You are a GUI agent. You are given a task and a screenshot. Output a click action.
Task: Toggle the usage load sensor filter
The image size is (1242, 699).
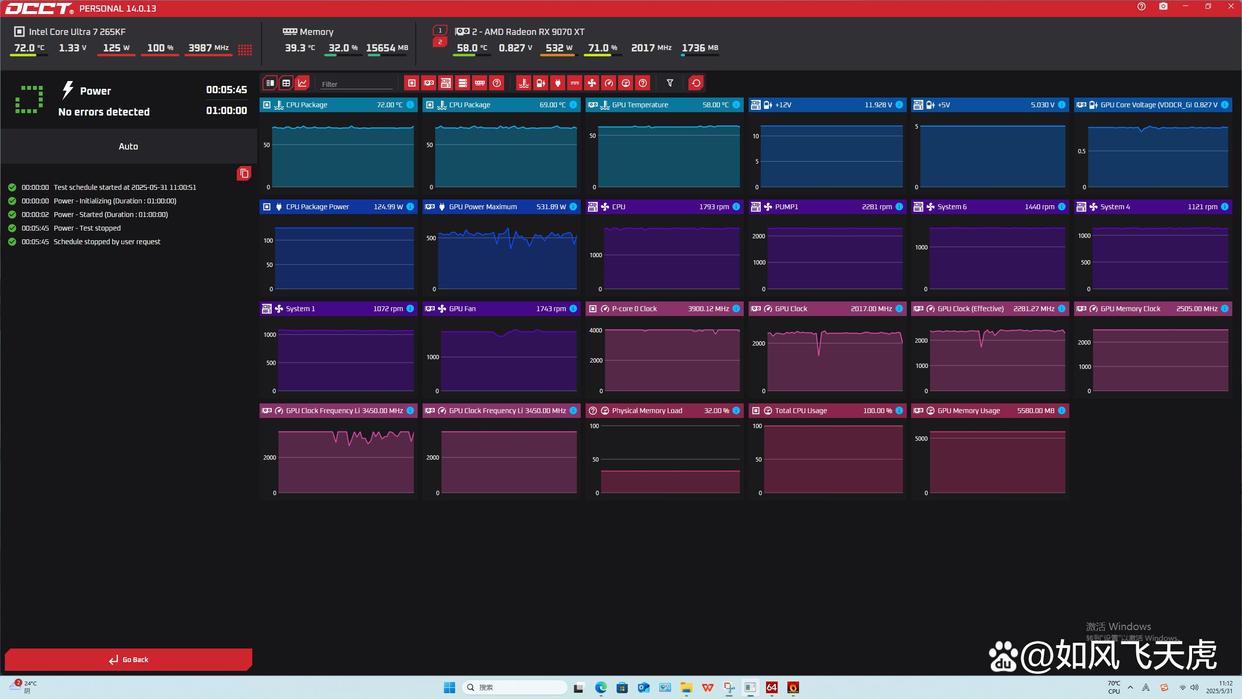pyautogui.click(x=626, y=83)
